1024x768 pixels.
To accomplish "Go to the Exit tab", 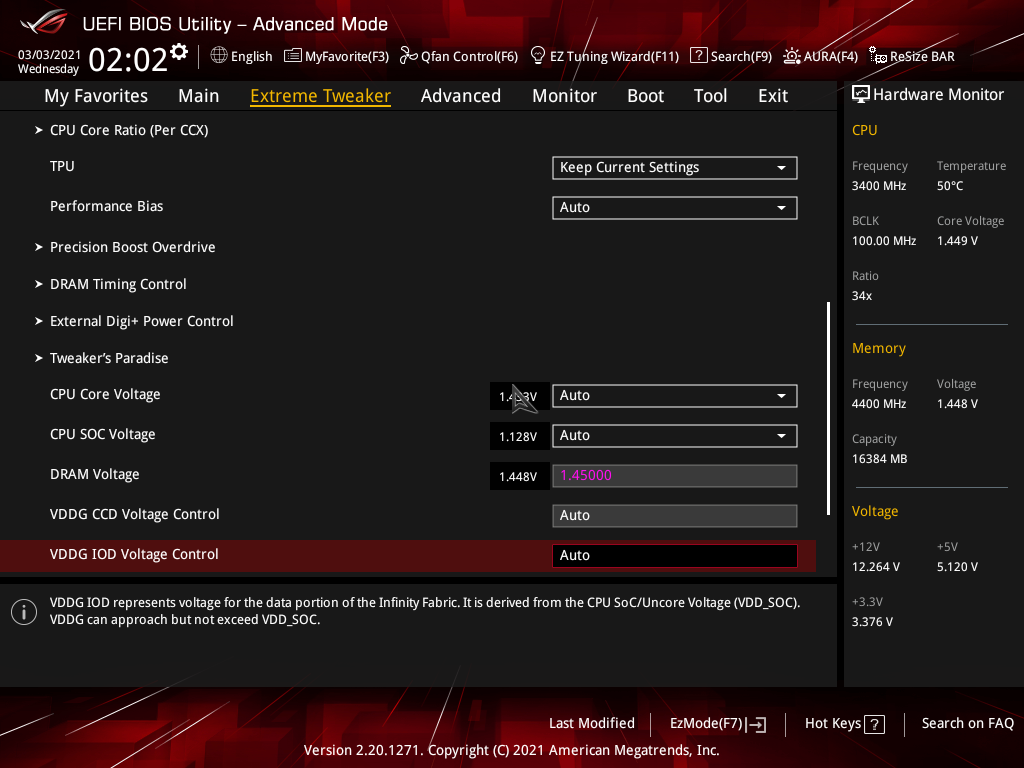I will click(773, 96).
